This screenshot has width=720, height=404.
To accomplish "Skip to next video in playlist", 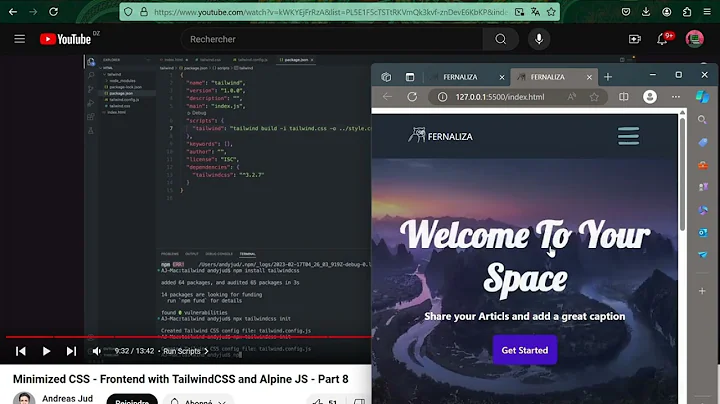I will click(71, 351).
